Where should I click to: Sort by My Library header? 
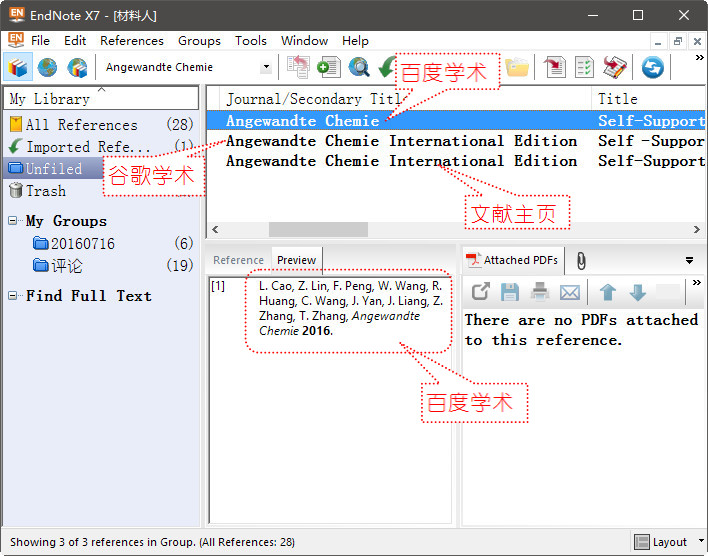pyautogui.click(x=101, y=98)
